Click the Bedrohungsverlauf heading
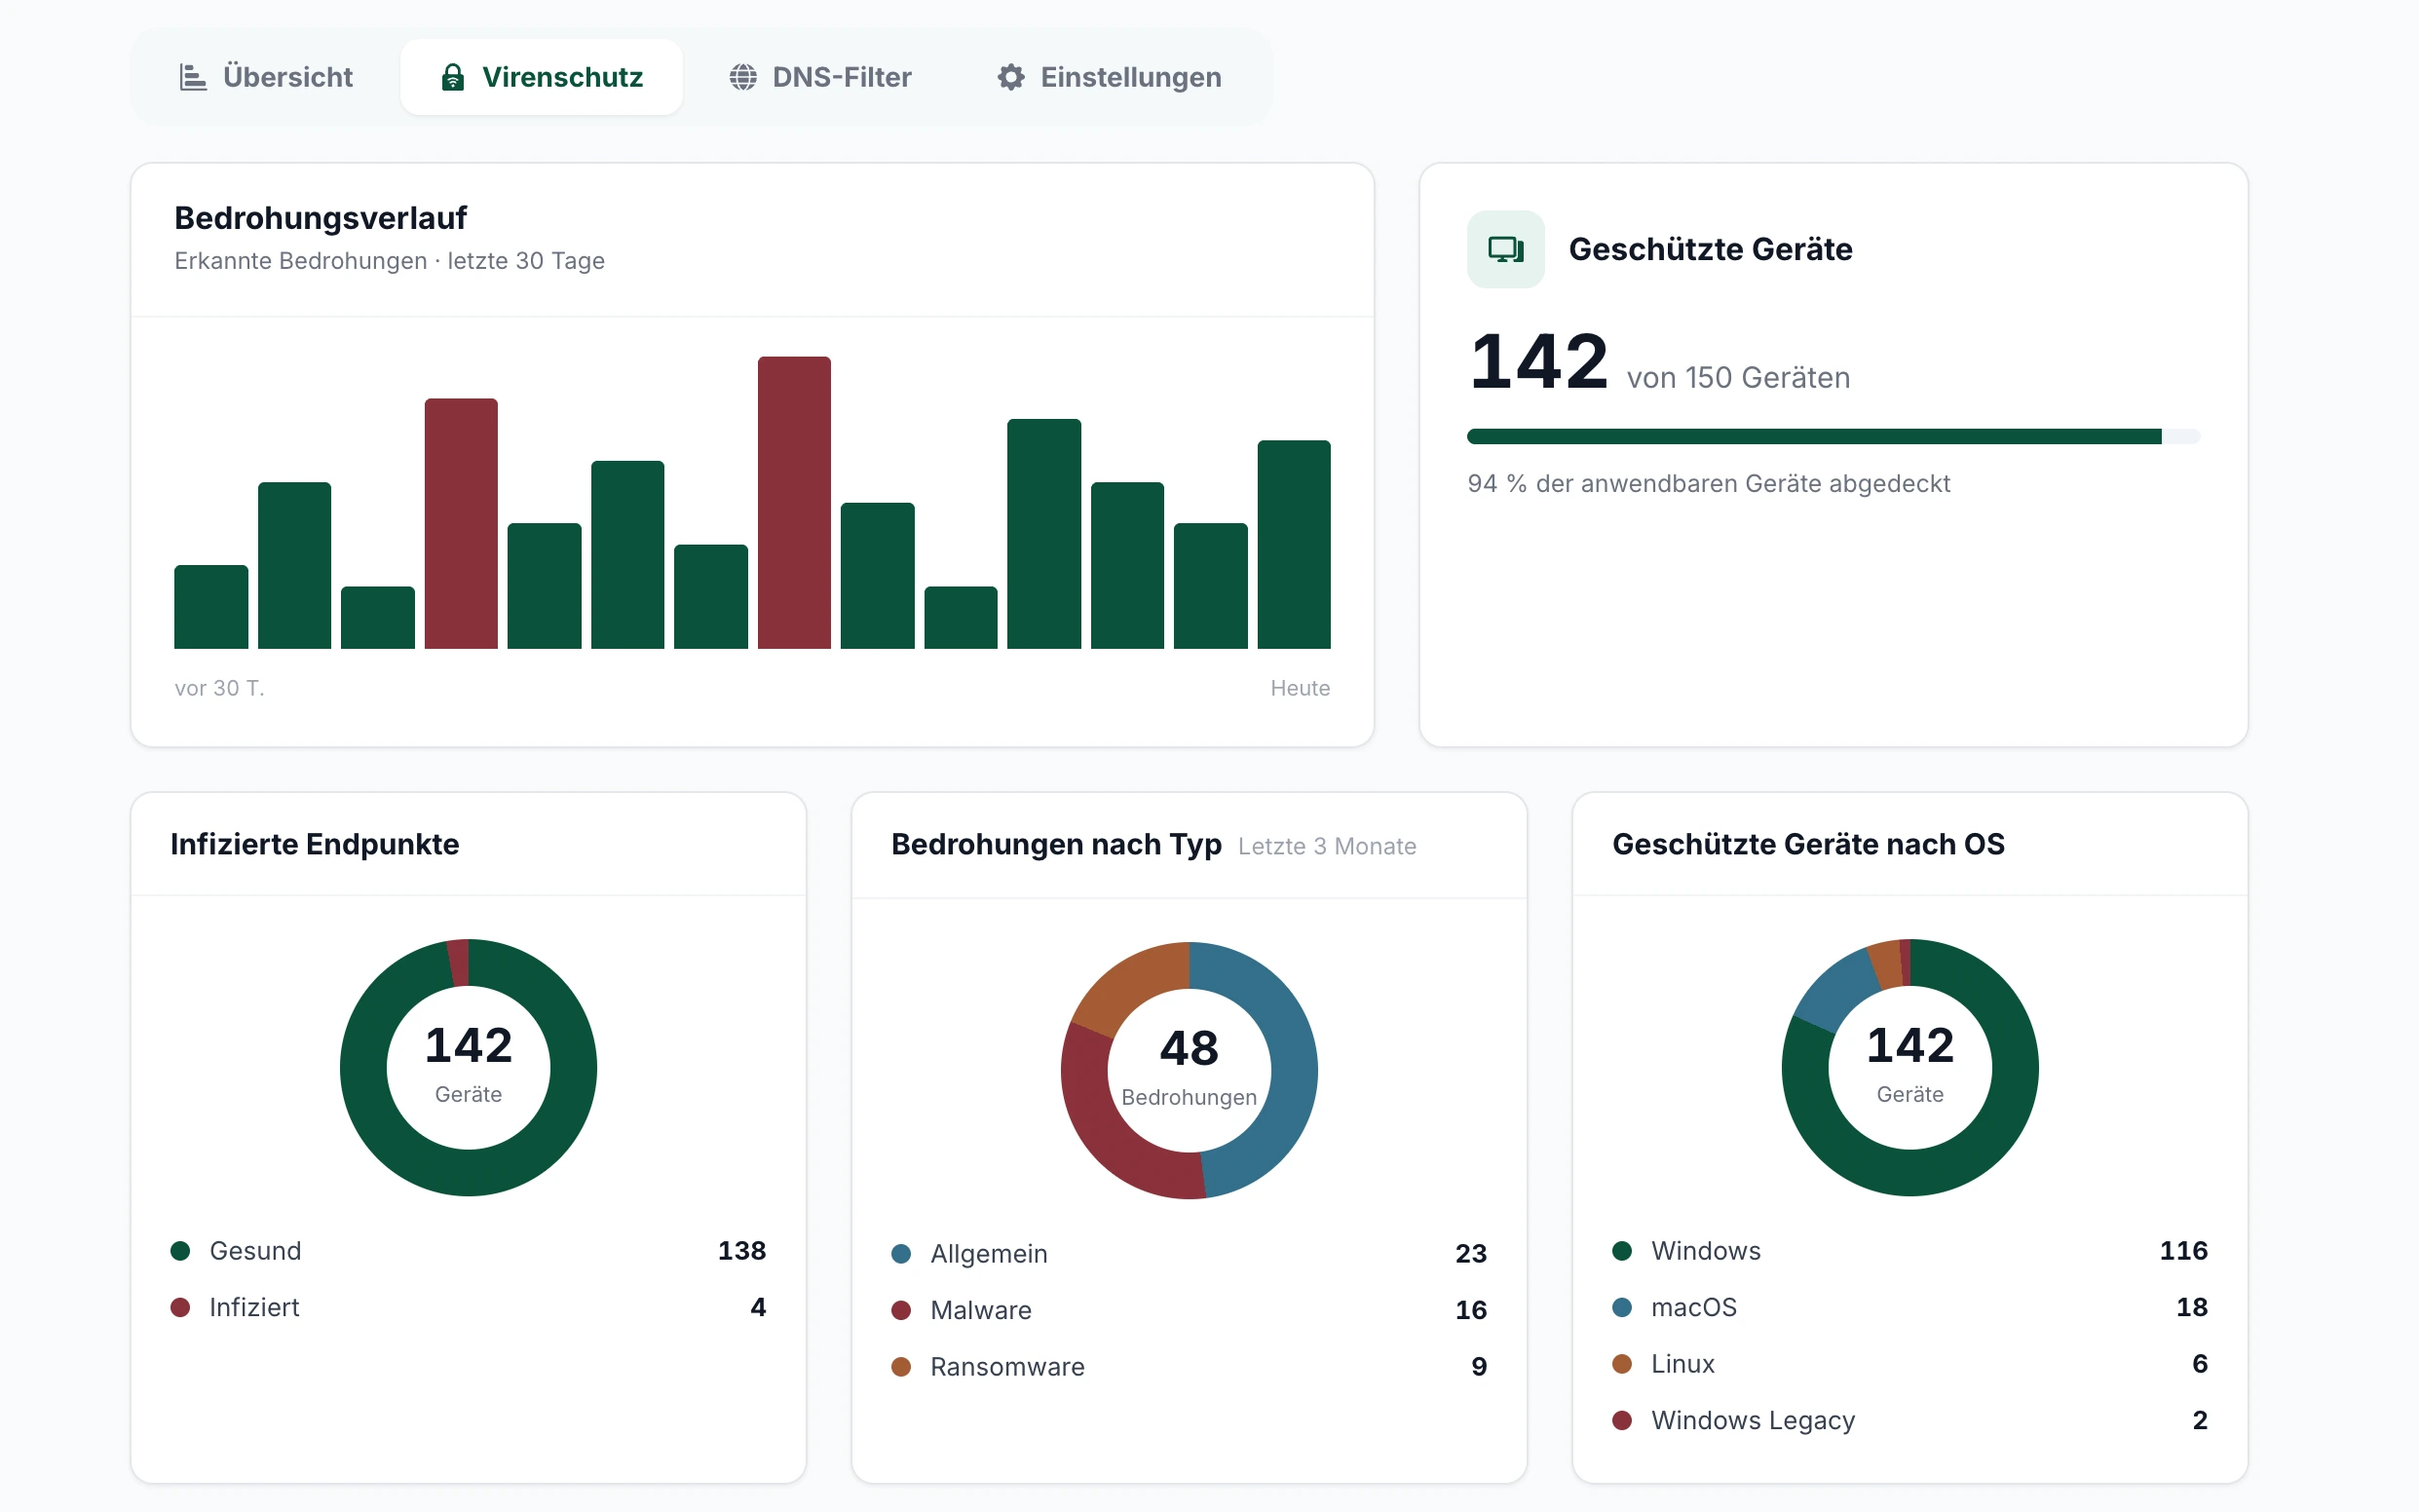The width and height of the screenshot is (2419, 1512). pyautogui.click(x=320, y=217)
